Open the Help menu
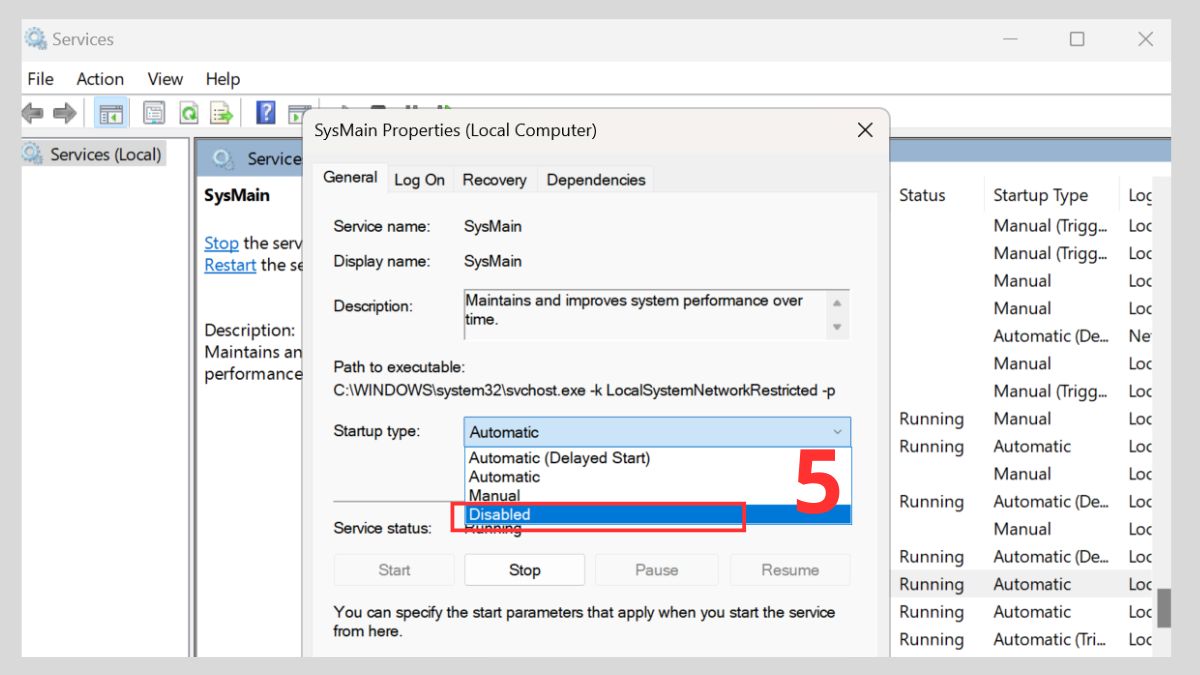This screenshot has width=1200, height=675. coord(223,79)
